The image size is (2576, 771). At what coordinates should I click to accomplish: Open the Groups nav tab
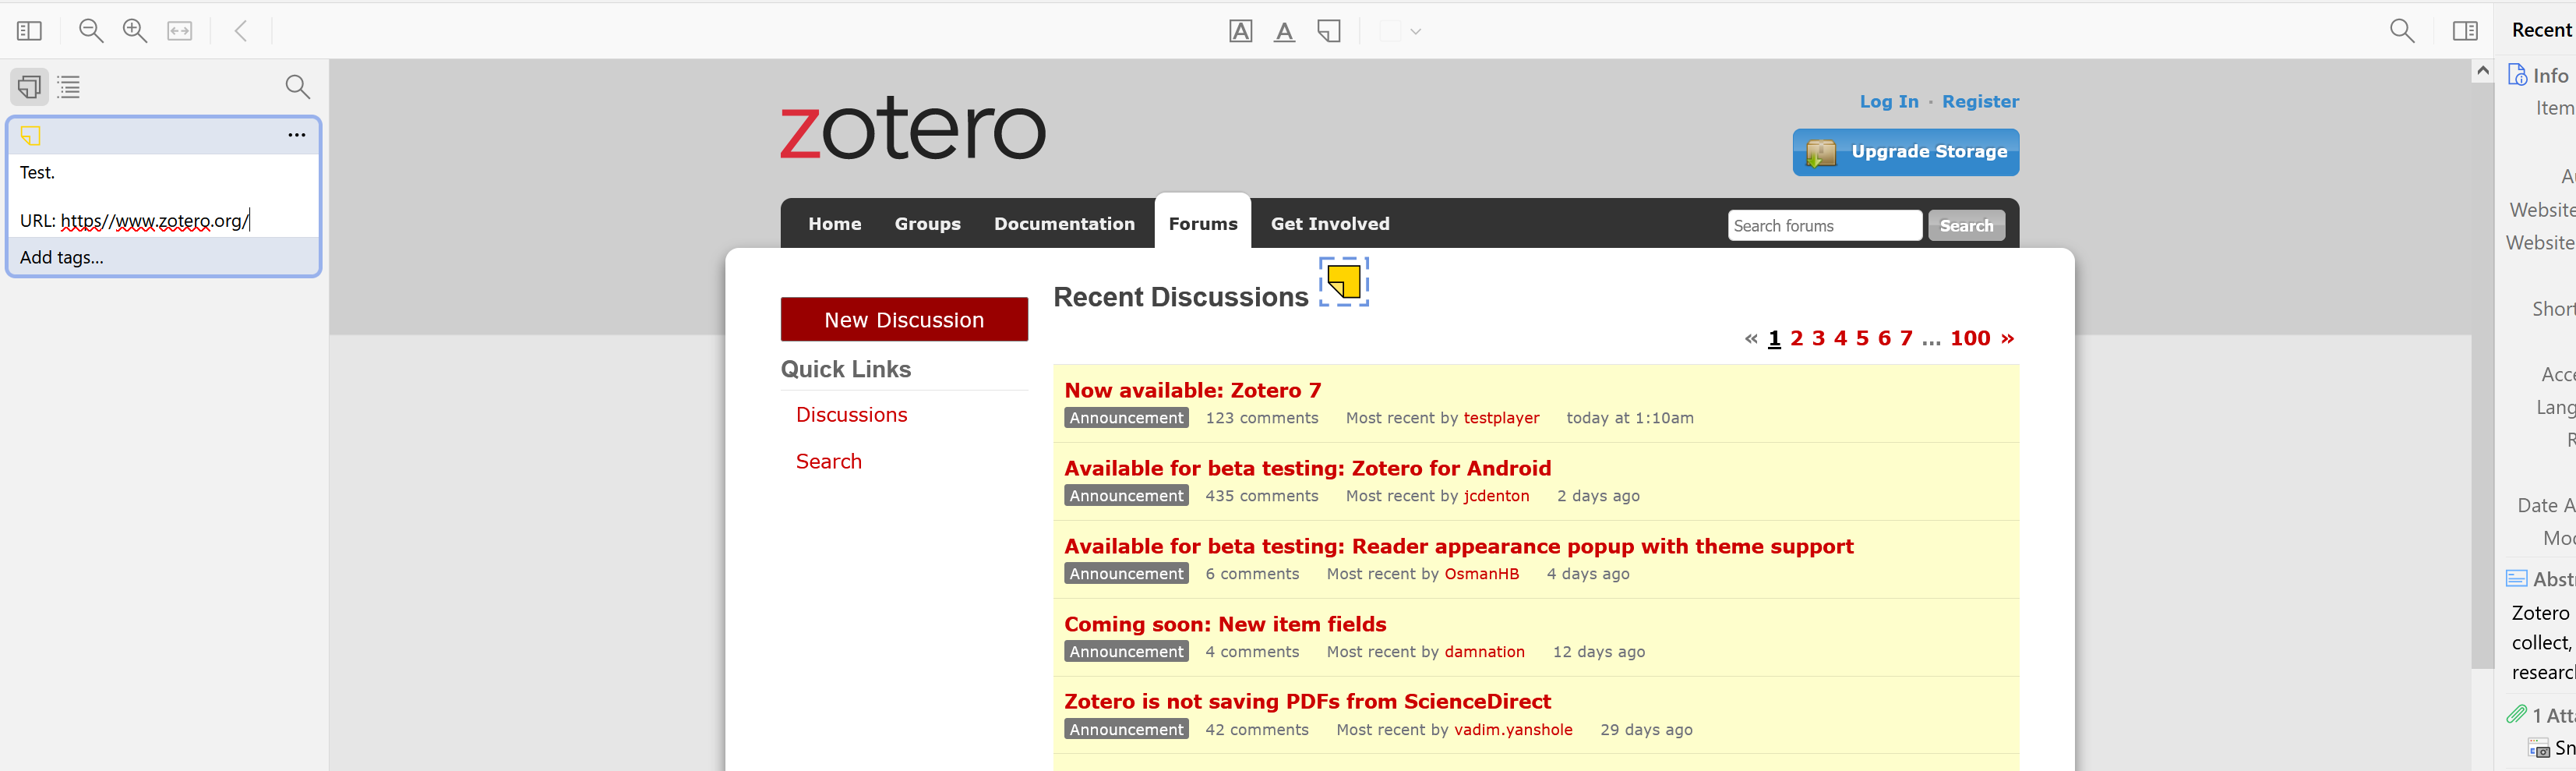click(x=927, y=224)
